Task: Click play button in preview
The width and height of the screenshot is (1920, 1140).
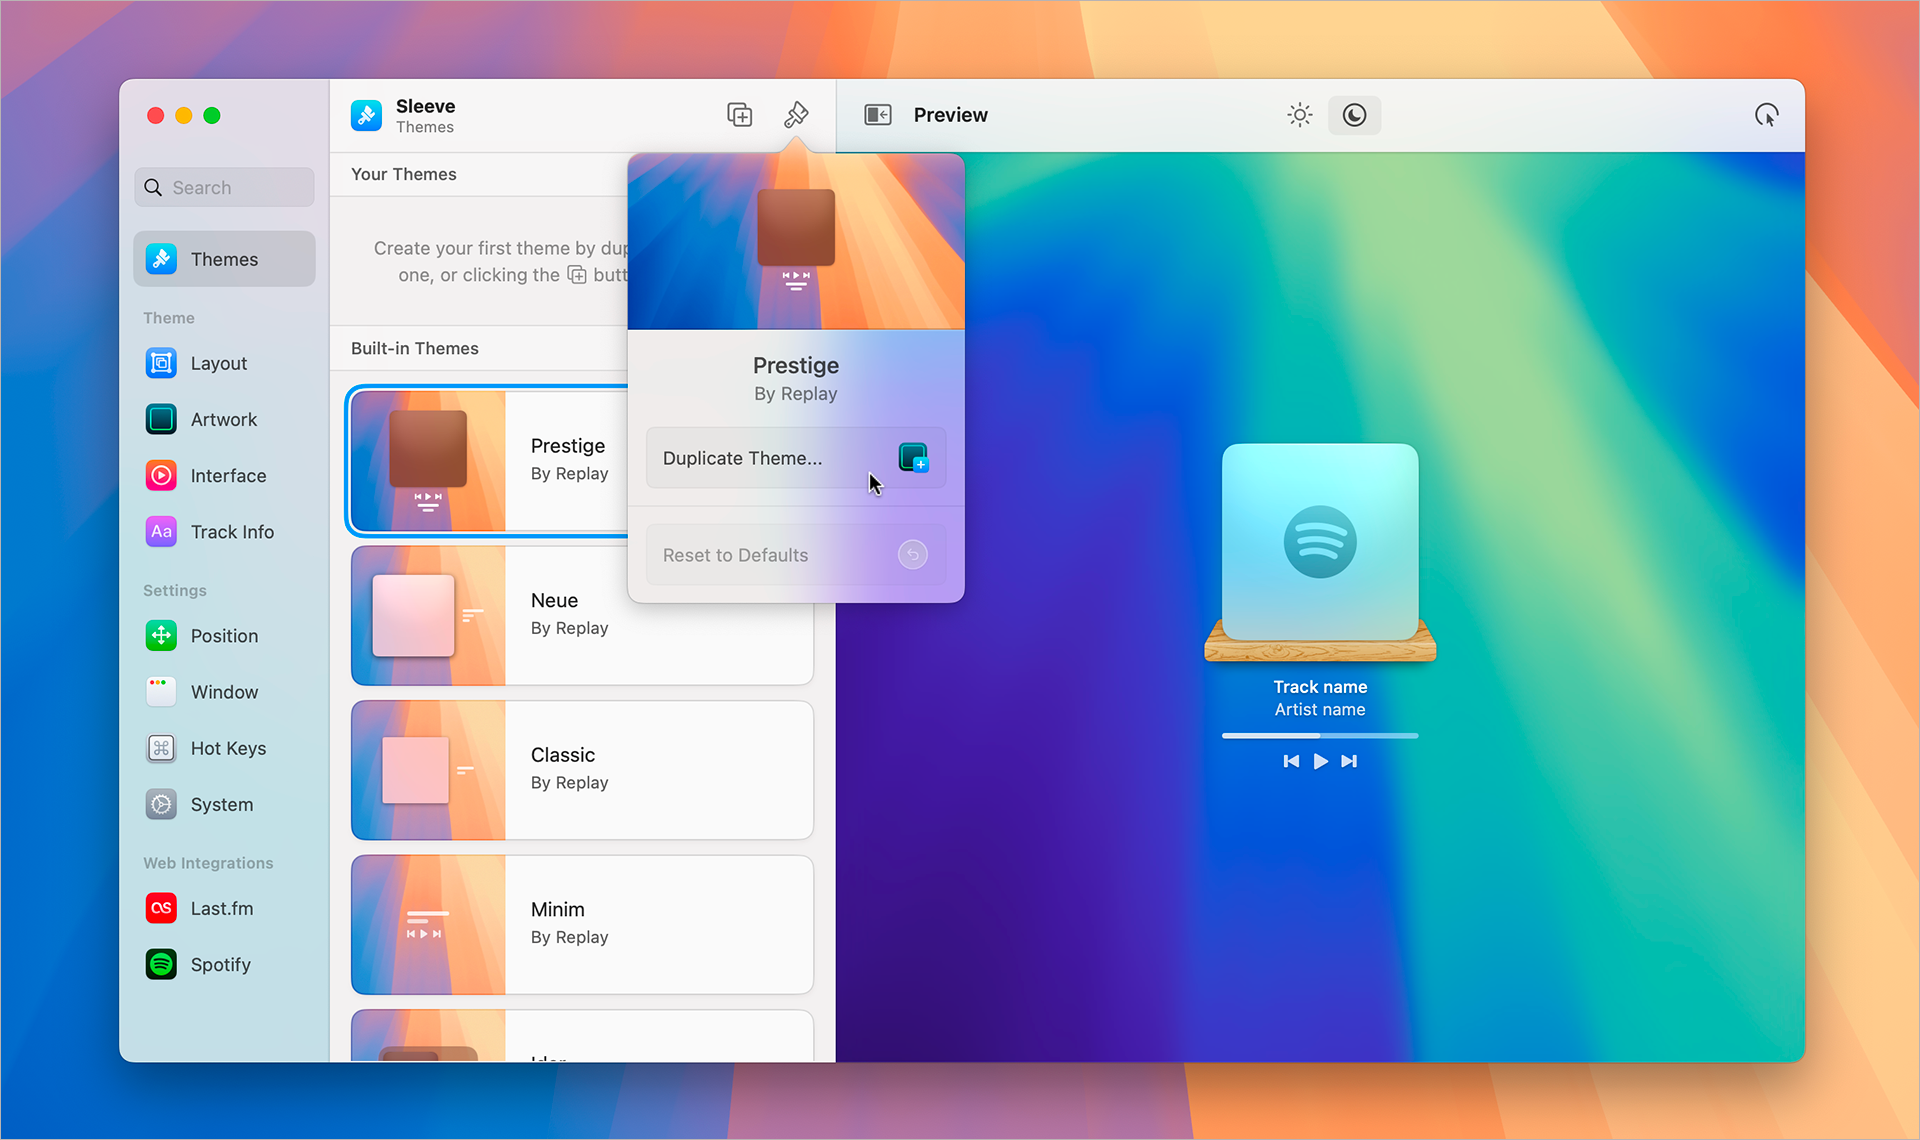Action: [1320, 761]
